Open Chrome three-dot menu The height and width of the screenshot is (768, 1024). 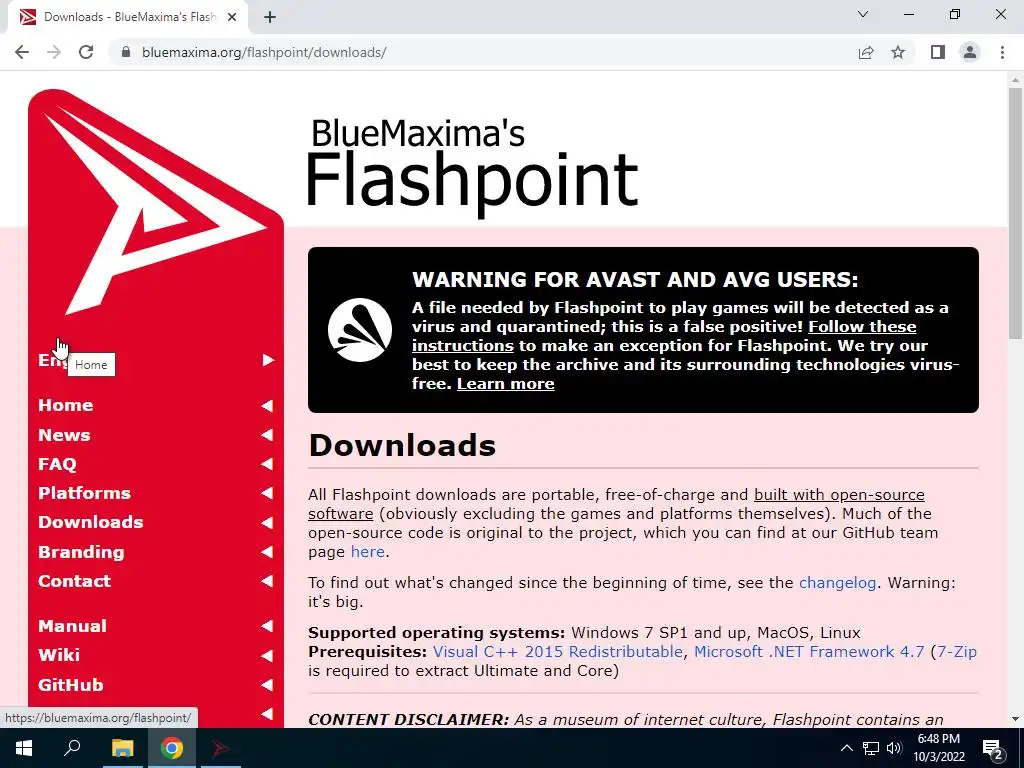1002,52
